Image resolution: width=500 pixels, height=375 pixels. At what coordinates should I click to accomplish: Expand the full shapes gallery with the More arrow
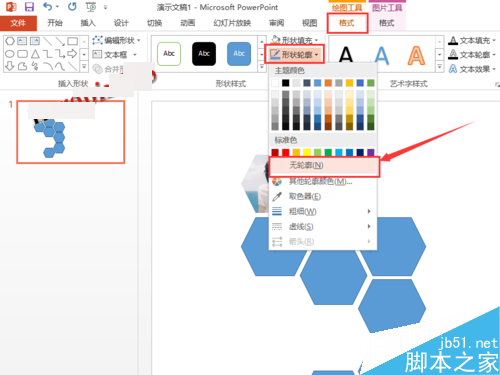coord(84,67)
